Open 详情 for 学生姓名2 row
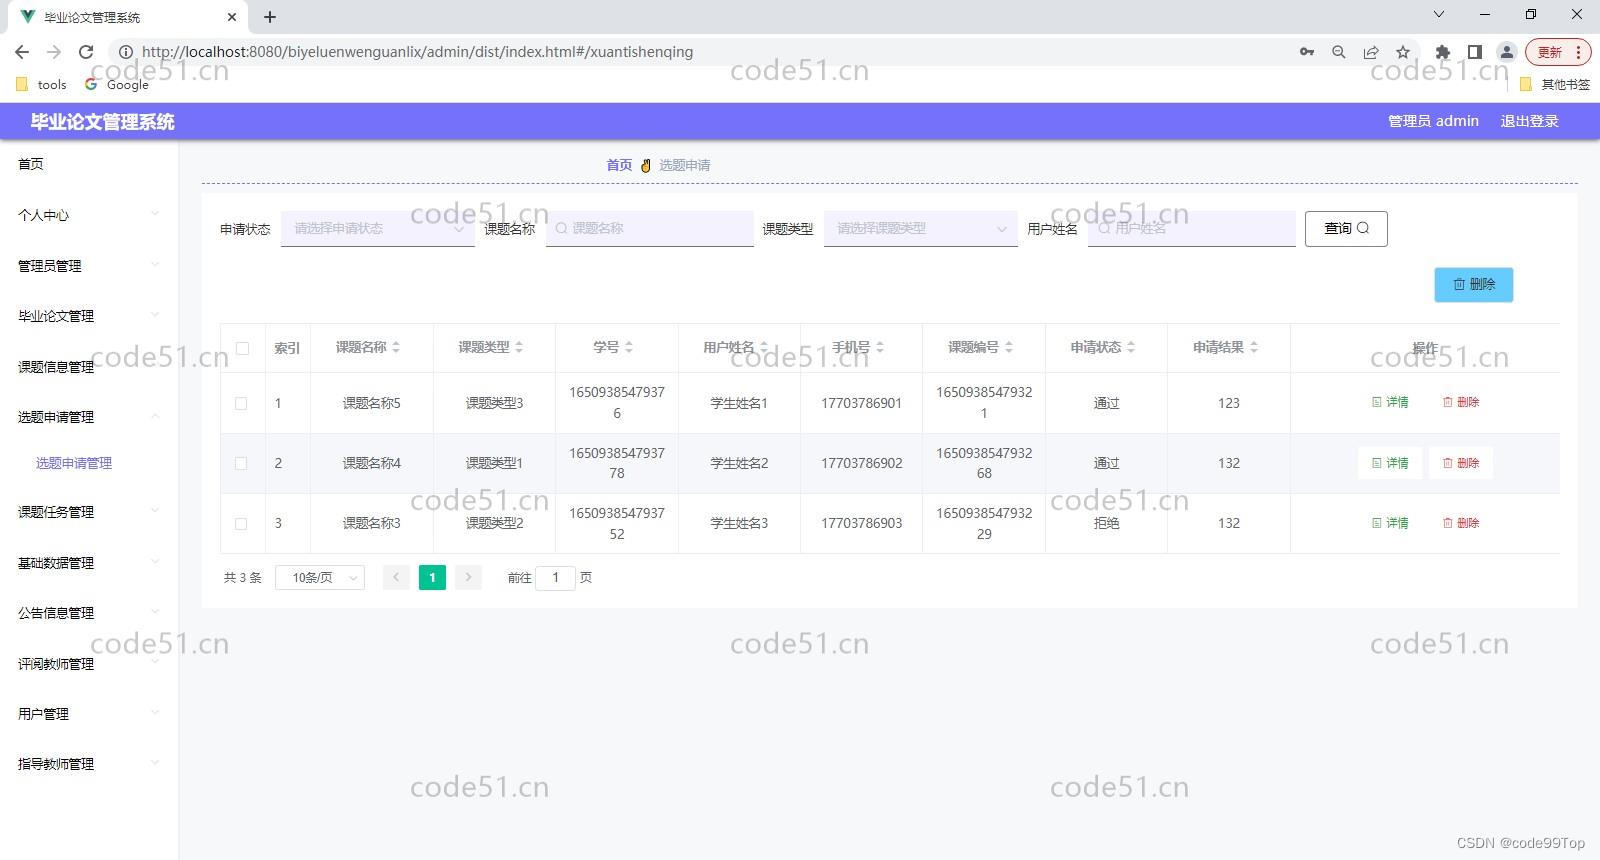This screenshot has height=860, width=1600. coord(1390,463)
